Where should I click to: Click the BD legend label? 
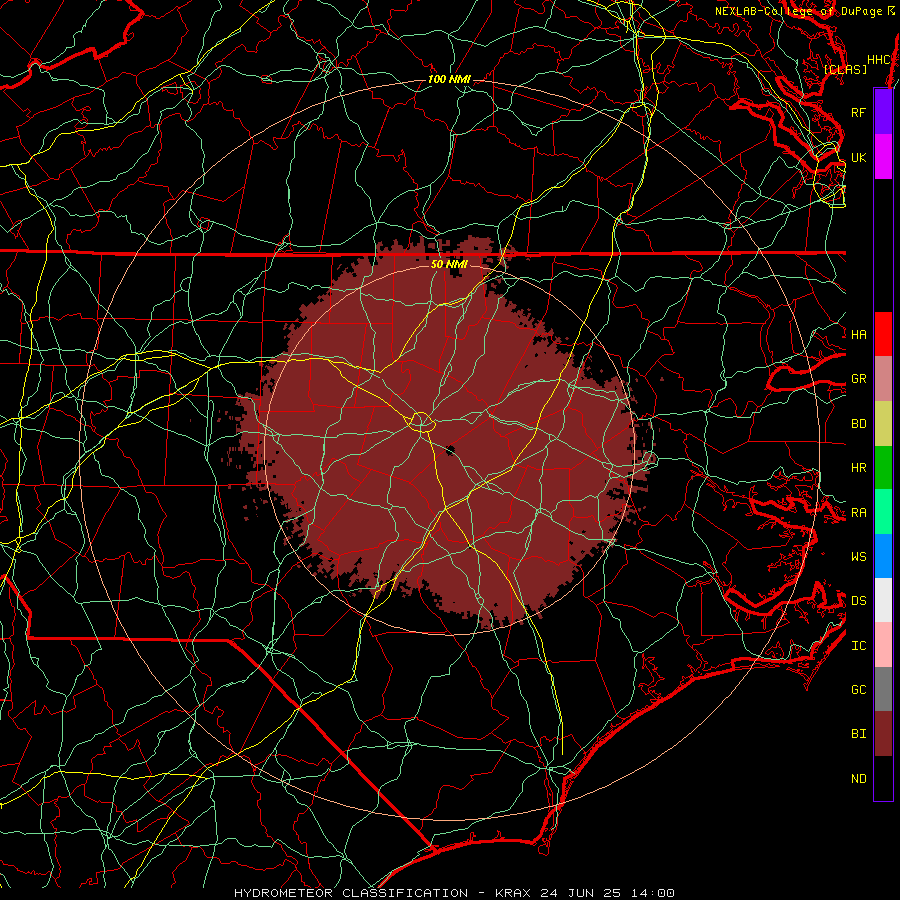[859, 424]
